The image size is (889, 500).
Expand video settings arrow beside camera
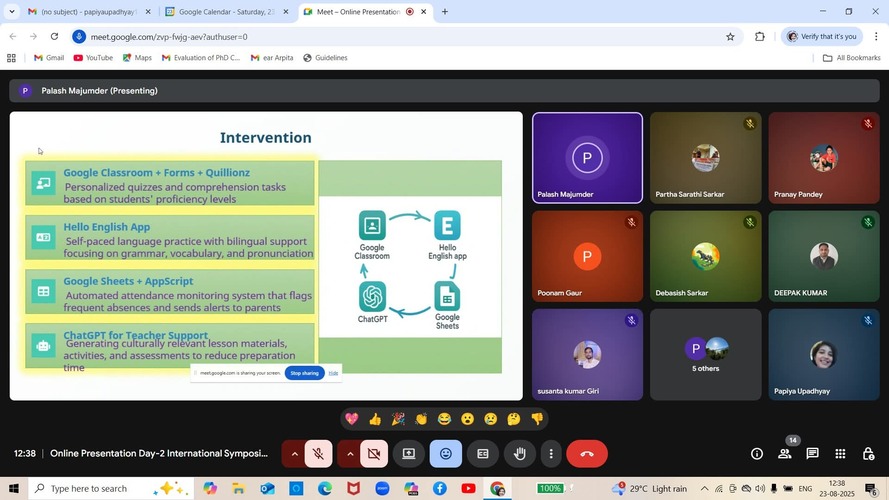point(349,454)
